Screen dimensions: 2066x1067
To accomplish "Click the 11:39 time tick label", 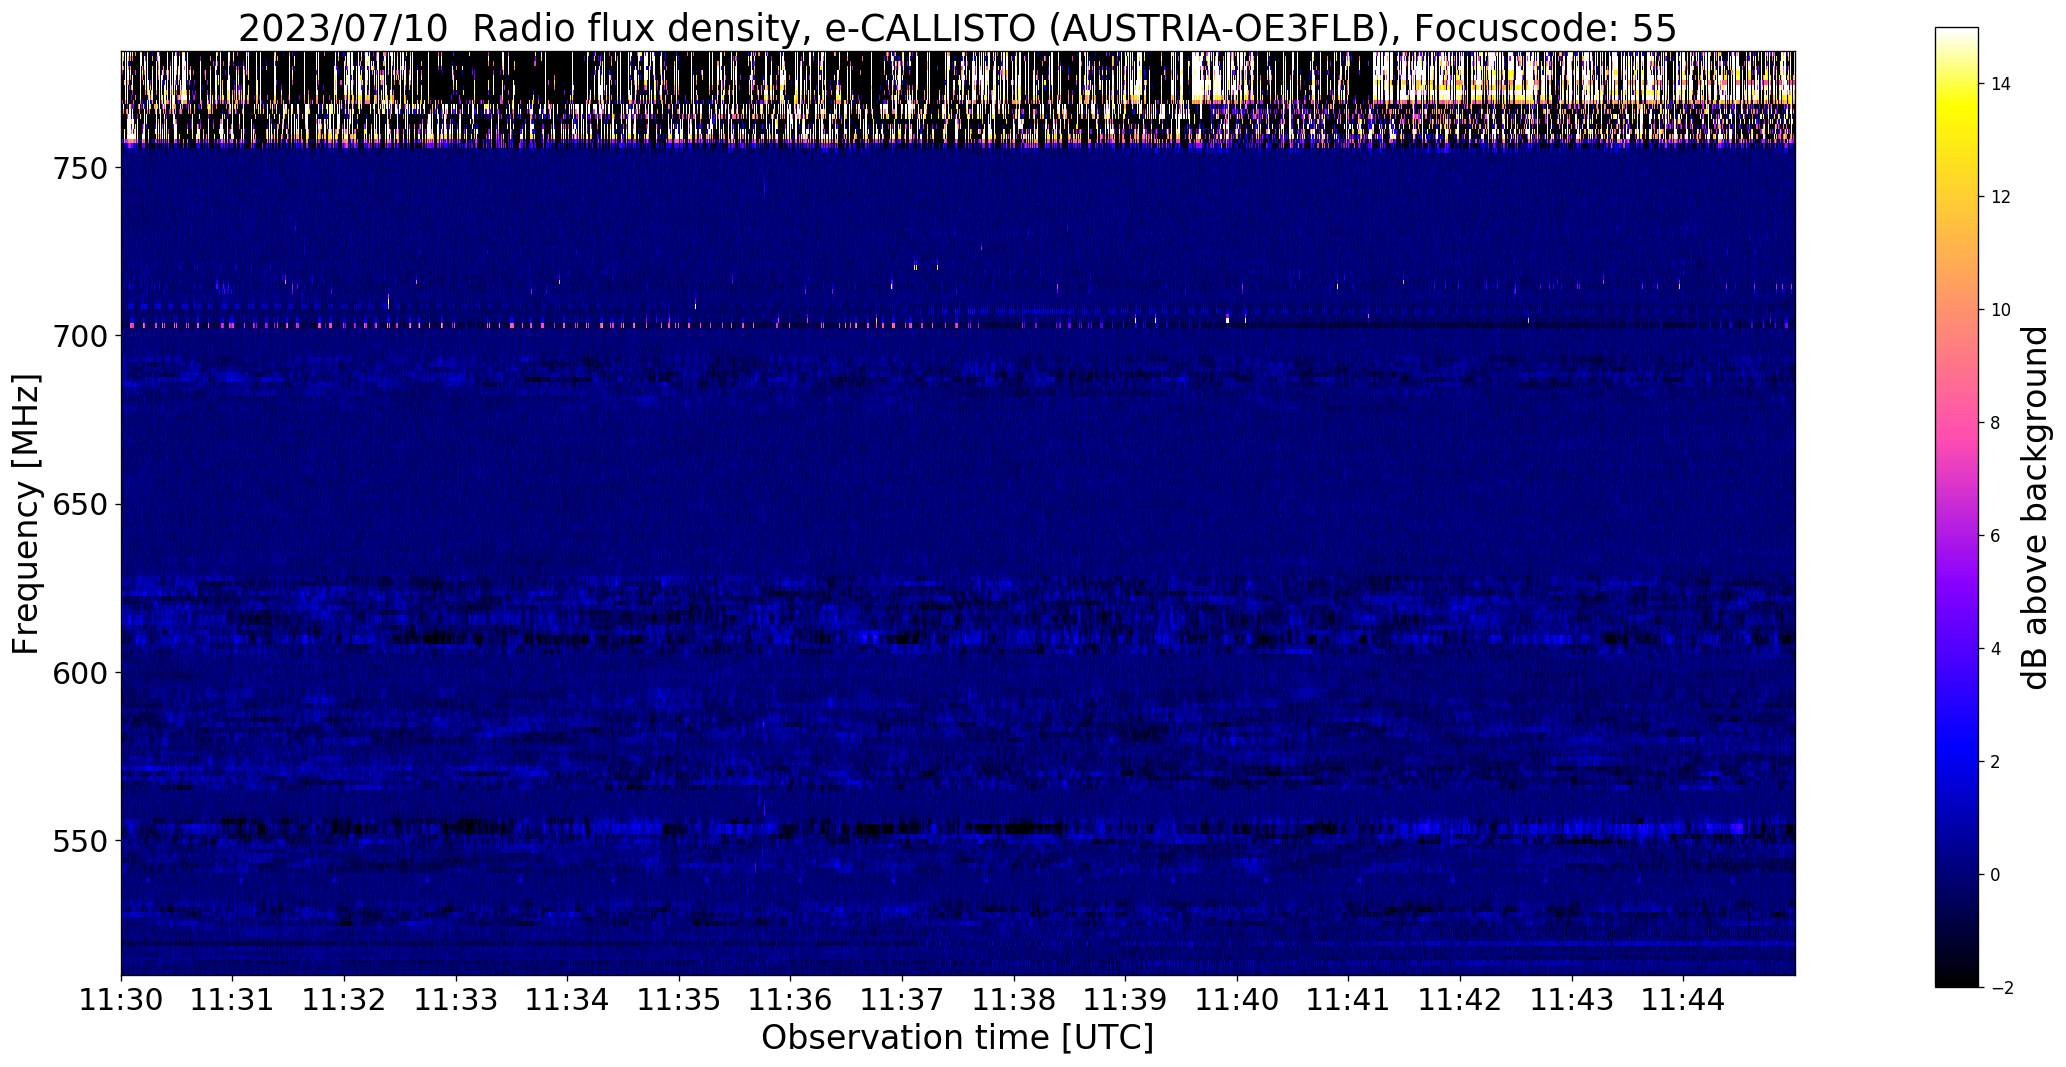I will click(x=1126, y=1000).
